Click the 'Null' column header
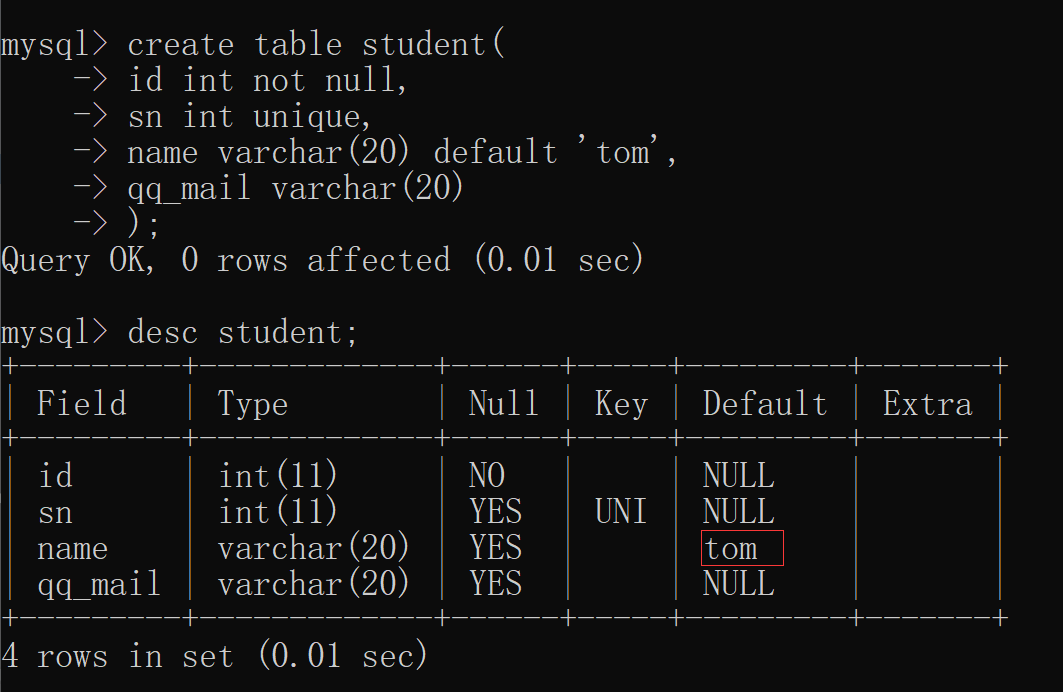Screen dimensions: 1063x692 (504, 404)
